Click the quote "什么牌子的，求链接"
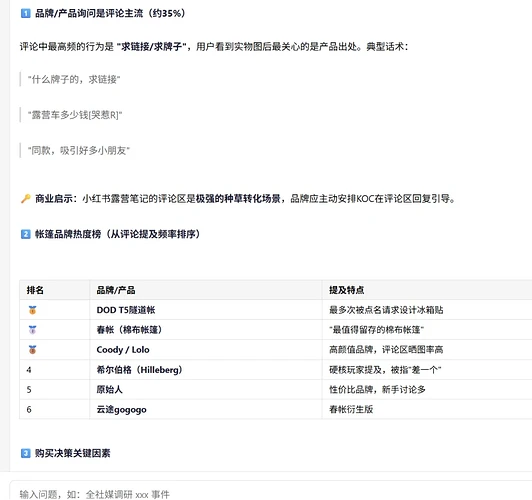Image resolution: width=532 pixels, height=500 pixels. (74, 79)
